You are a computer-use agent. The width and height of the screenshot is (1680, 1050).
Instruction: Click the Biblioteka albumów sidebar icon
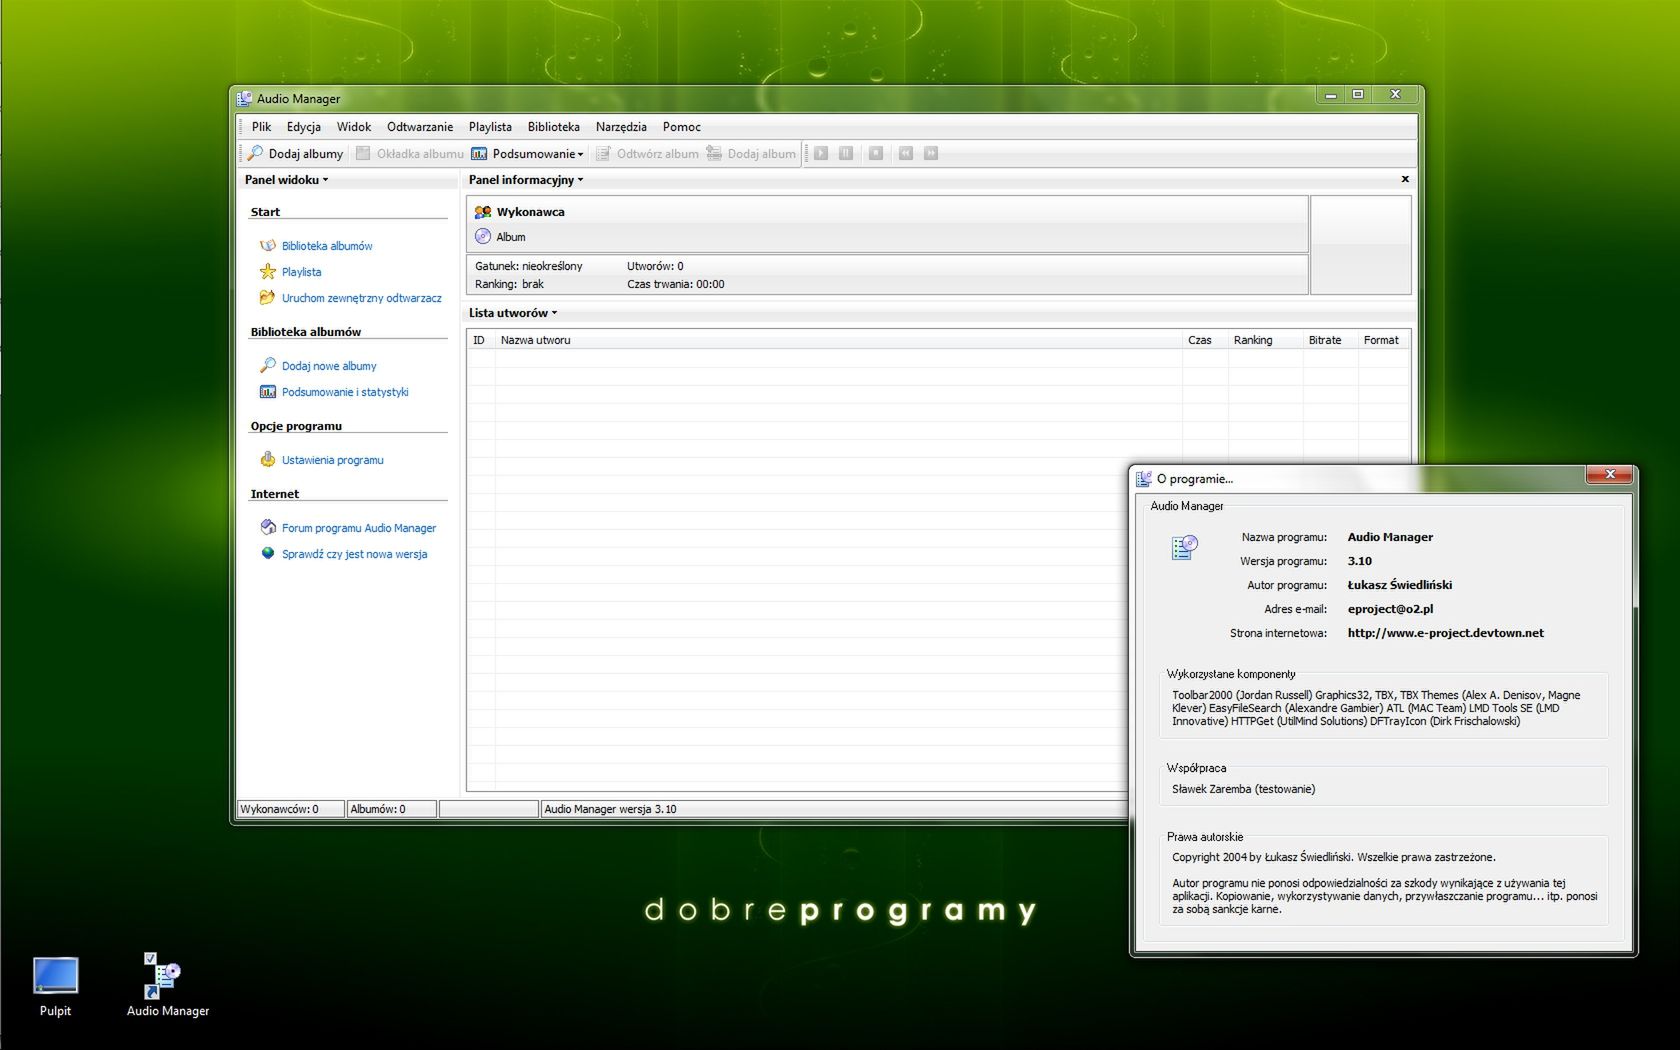(x=267, y=245)
